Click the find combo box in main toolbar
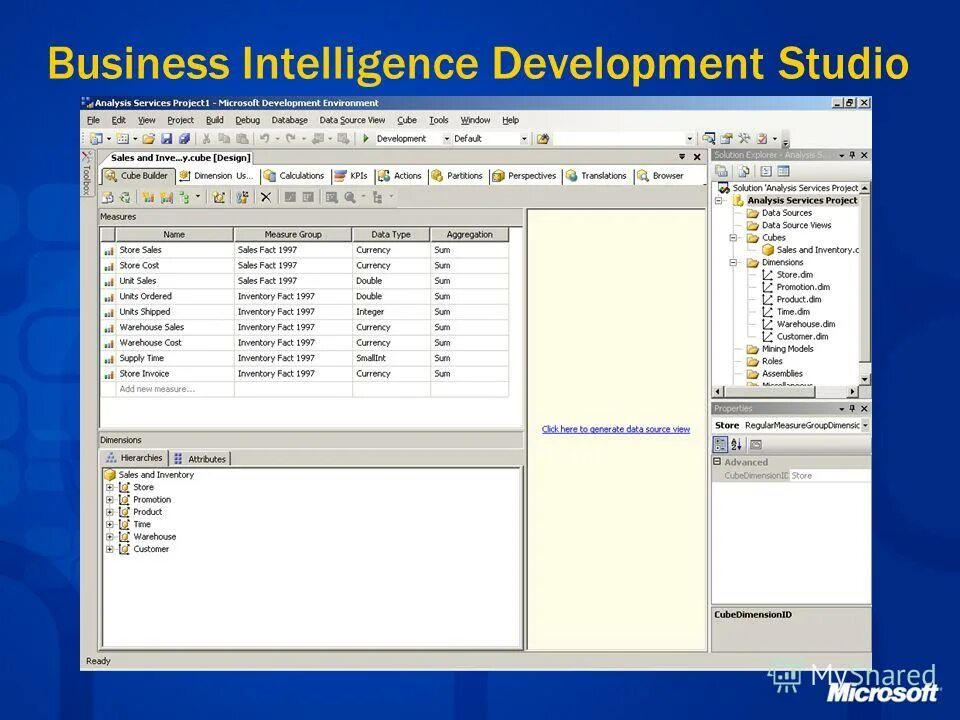Image resolution: width=960 pixels, height=720 pixels. tap(624, 139)
